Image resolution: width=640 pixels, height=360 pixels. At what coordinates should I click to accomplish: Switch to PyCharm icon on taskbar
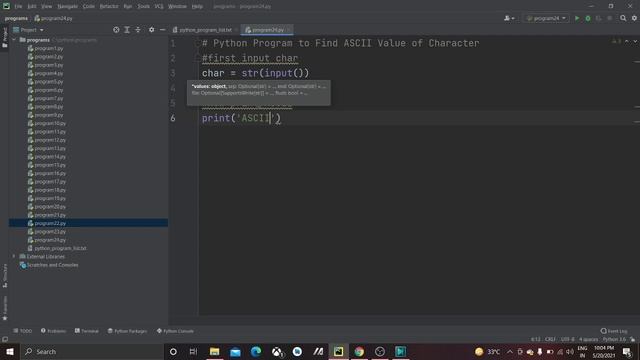pos(338,351)
